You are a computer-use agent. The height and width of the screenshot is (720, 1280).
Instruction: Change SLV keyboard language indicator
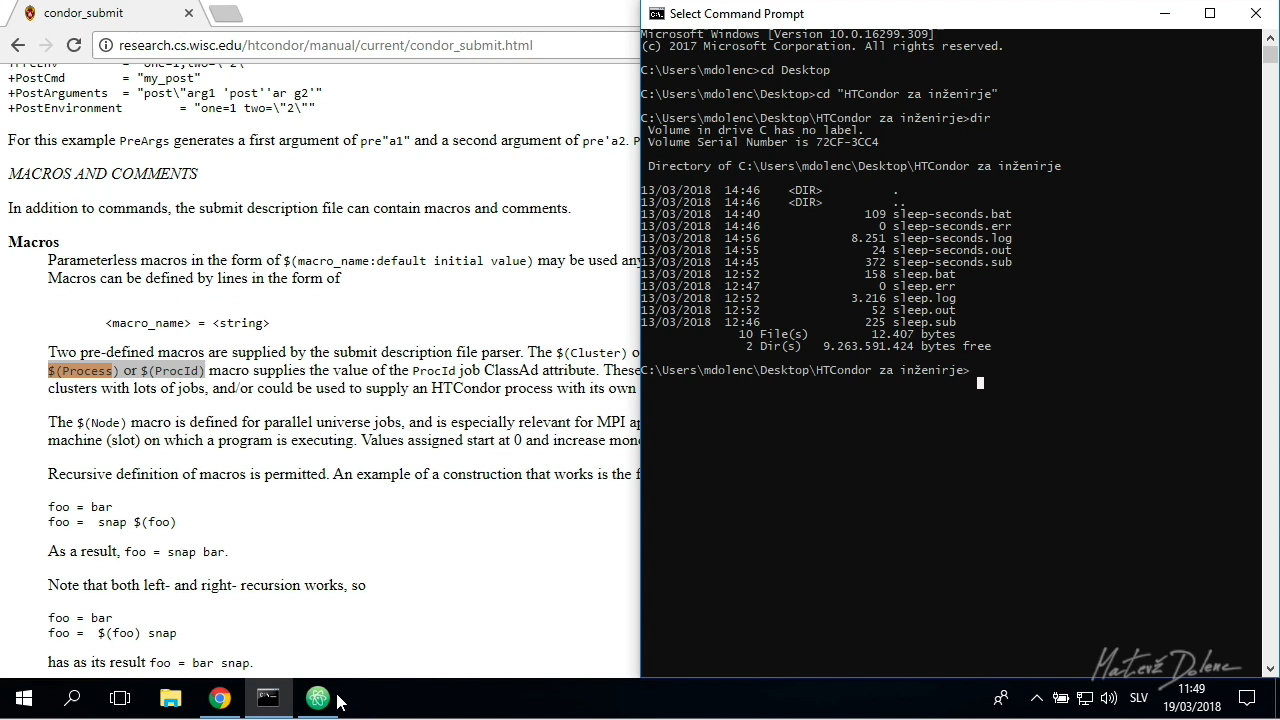pyautogui.click(x=1139, y=698)
